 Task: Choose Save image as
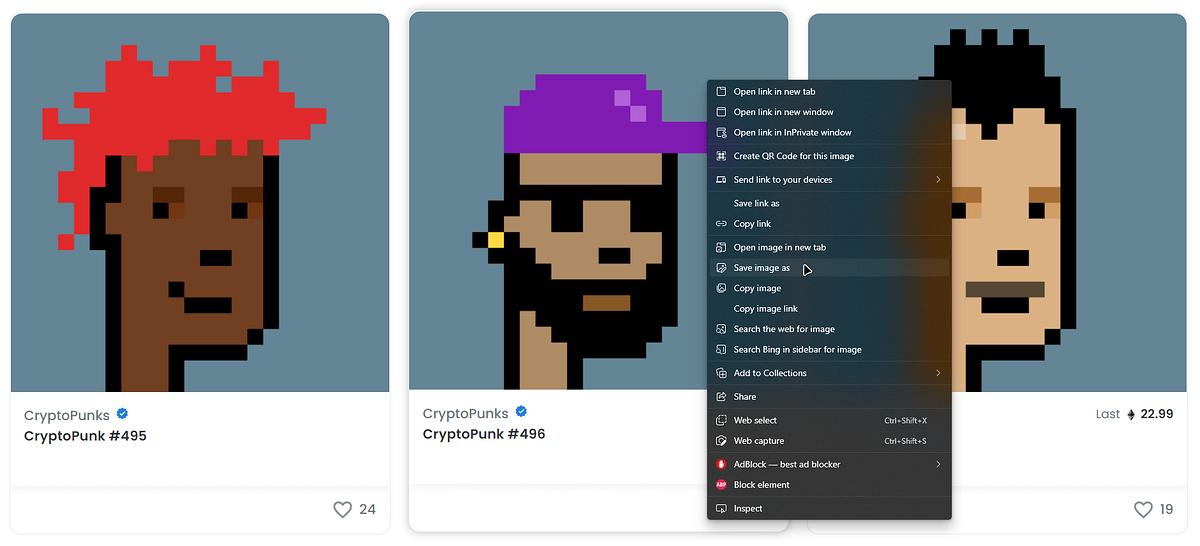[829, 268]
